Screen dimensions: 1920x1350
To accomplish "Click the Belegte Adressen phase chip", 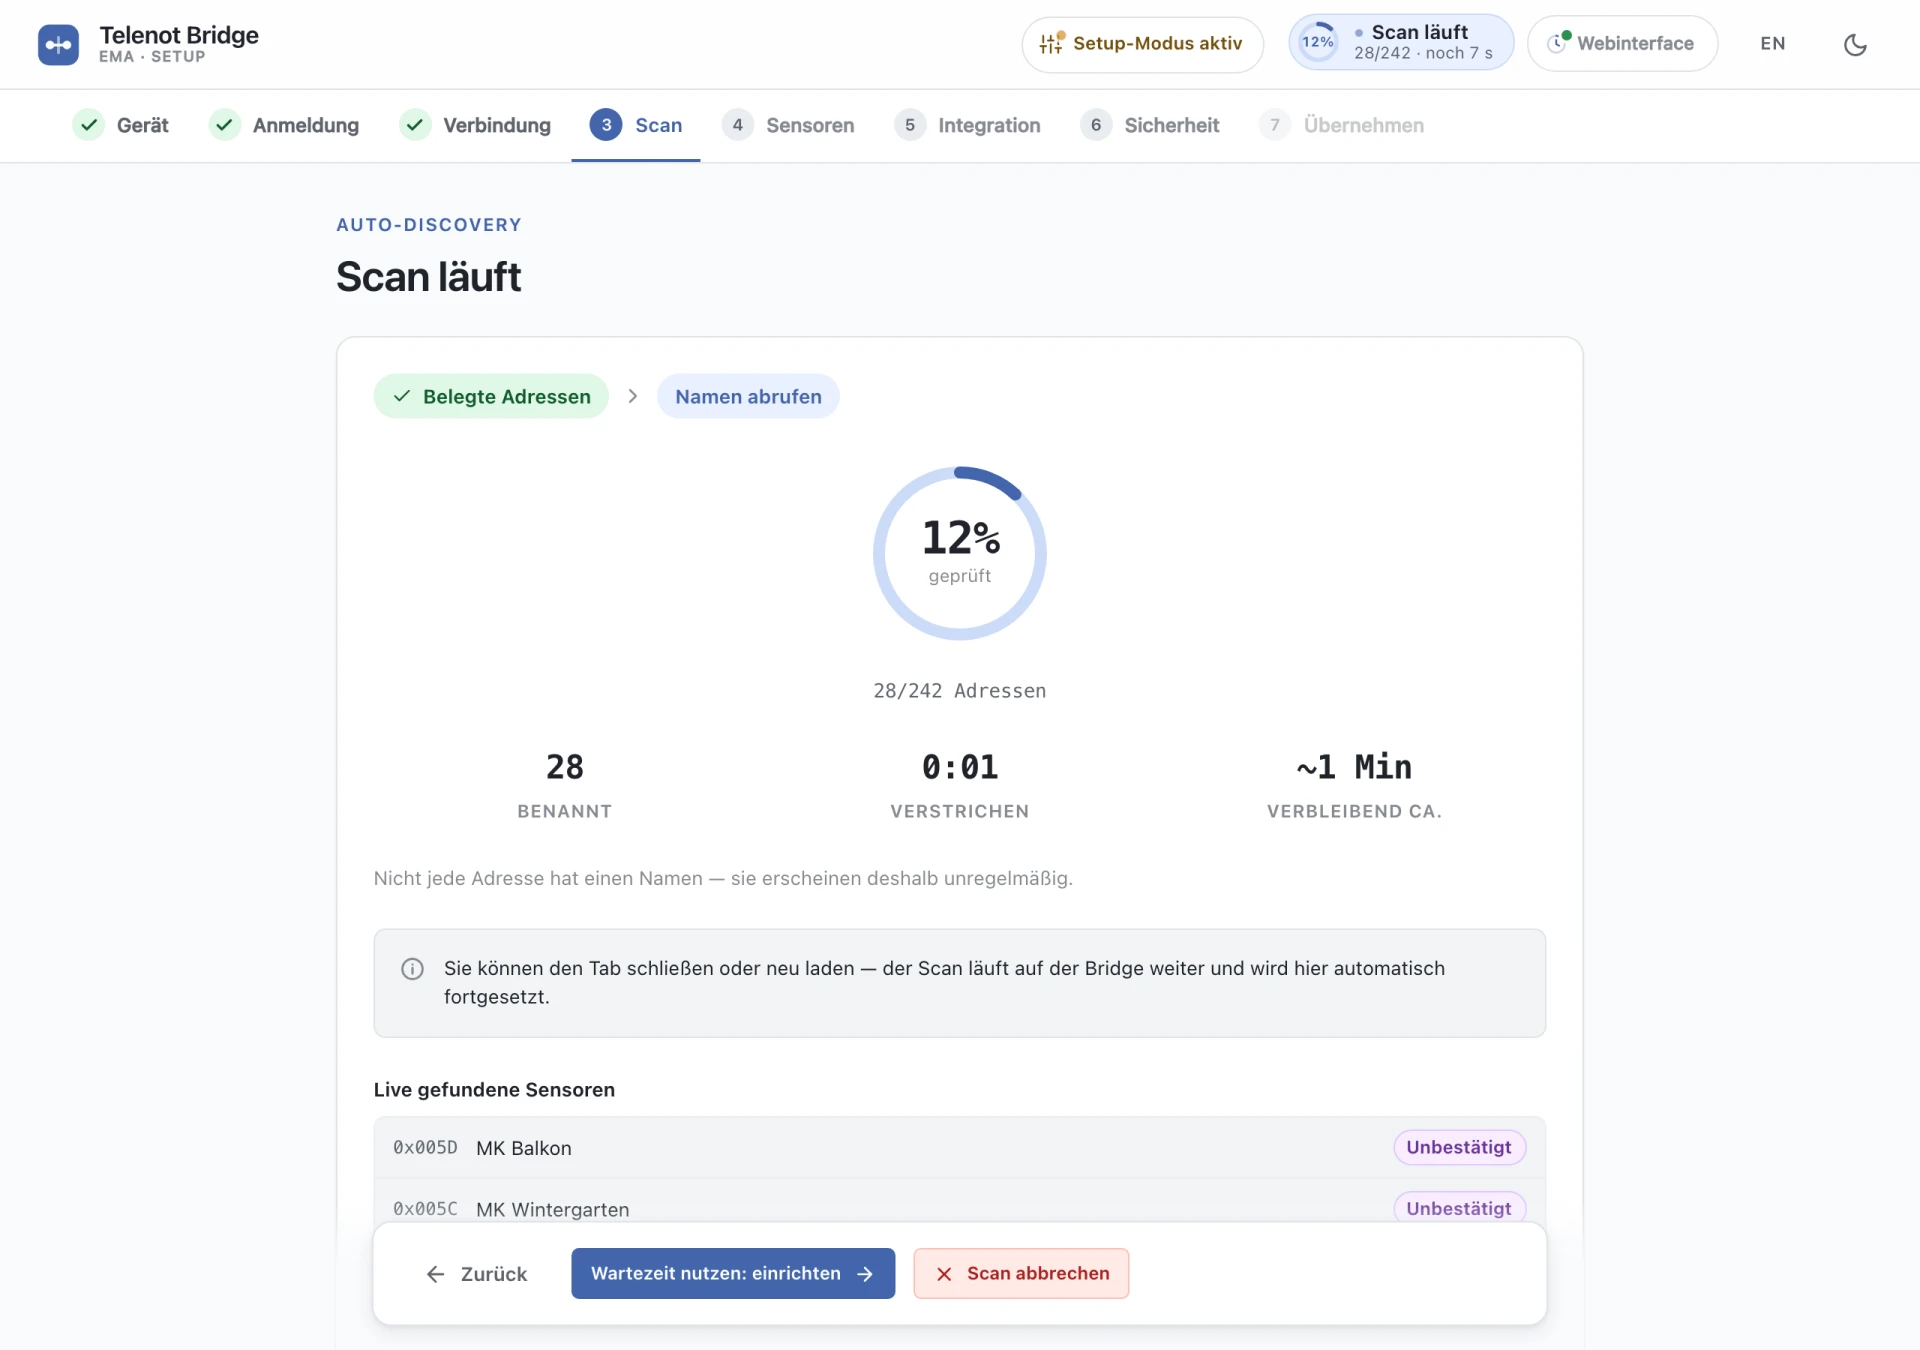I will click(491, 396).
